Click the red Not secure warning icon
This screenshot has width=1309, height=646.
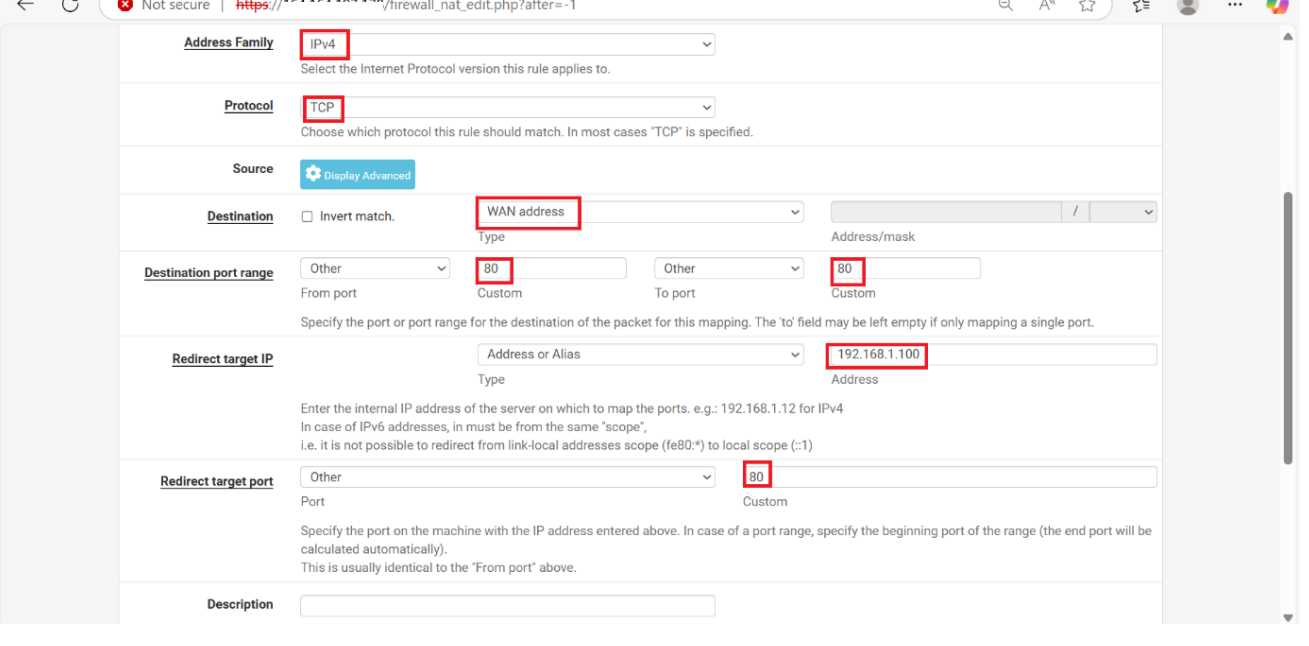coord(125,5)
